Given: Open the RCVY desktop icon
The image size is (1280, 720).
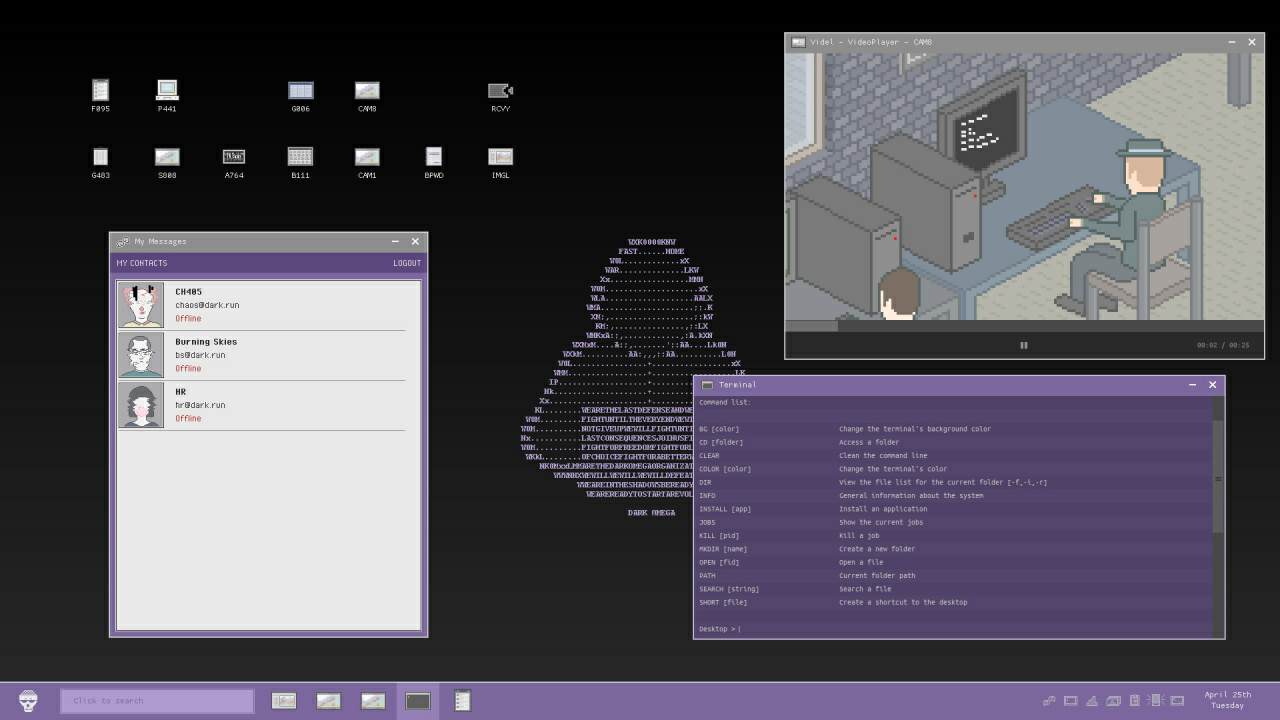Looking at the screenshot, I should click(500, 91).
